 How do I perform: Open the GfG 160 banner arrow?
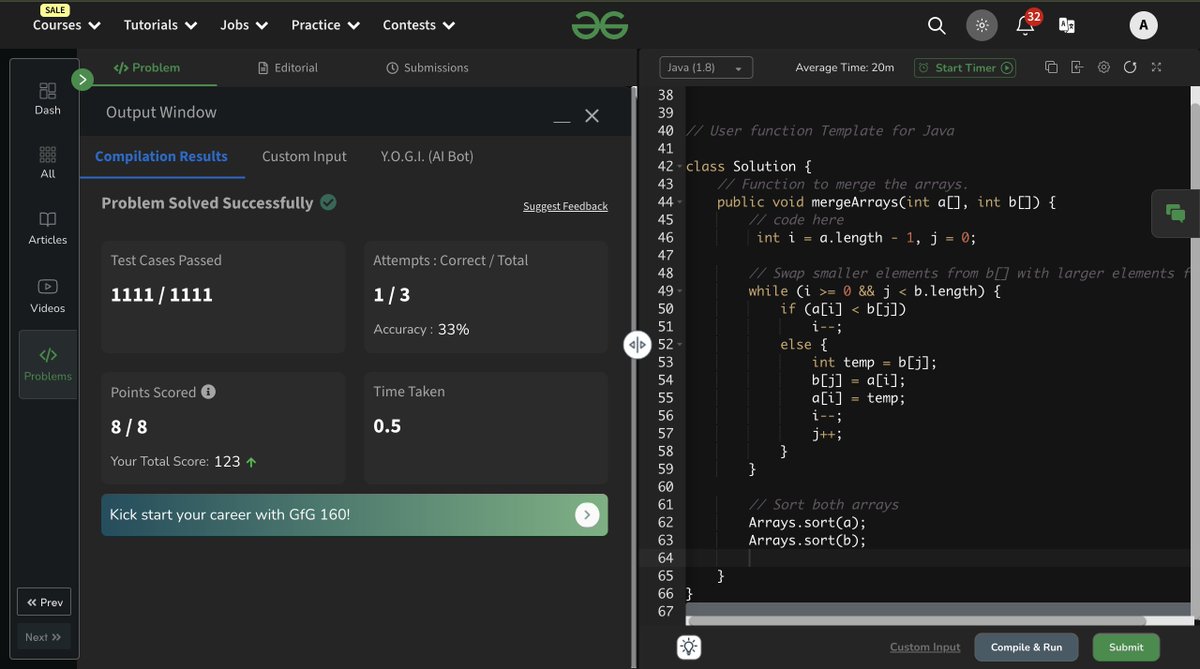(587, 515)
